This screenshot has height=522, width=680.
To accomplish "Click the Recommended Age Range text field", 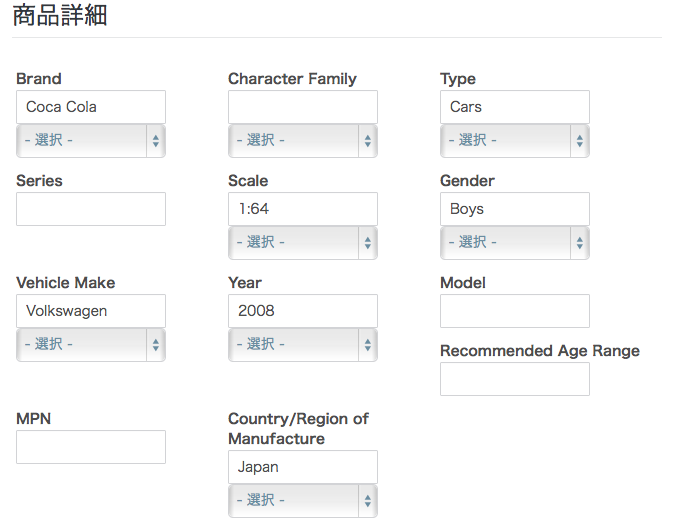I will pyautogui.click(x=515, y=379).
